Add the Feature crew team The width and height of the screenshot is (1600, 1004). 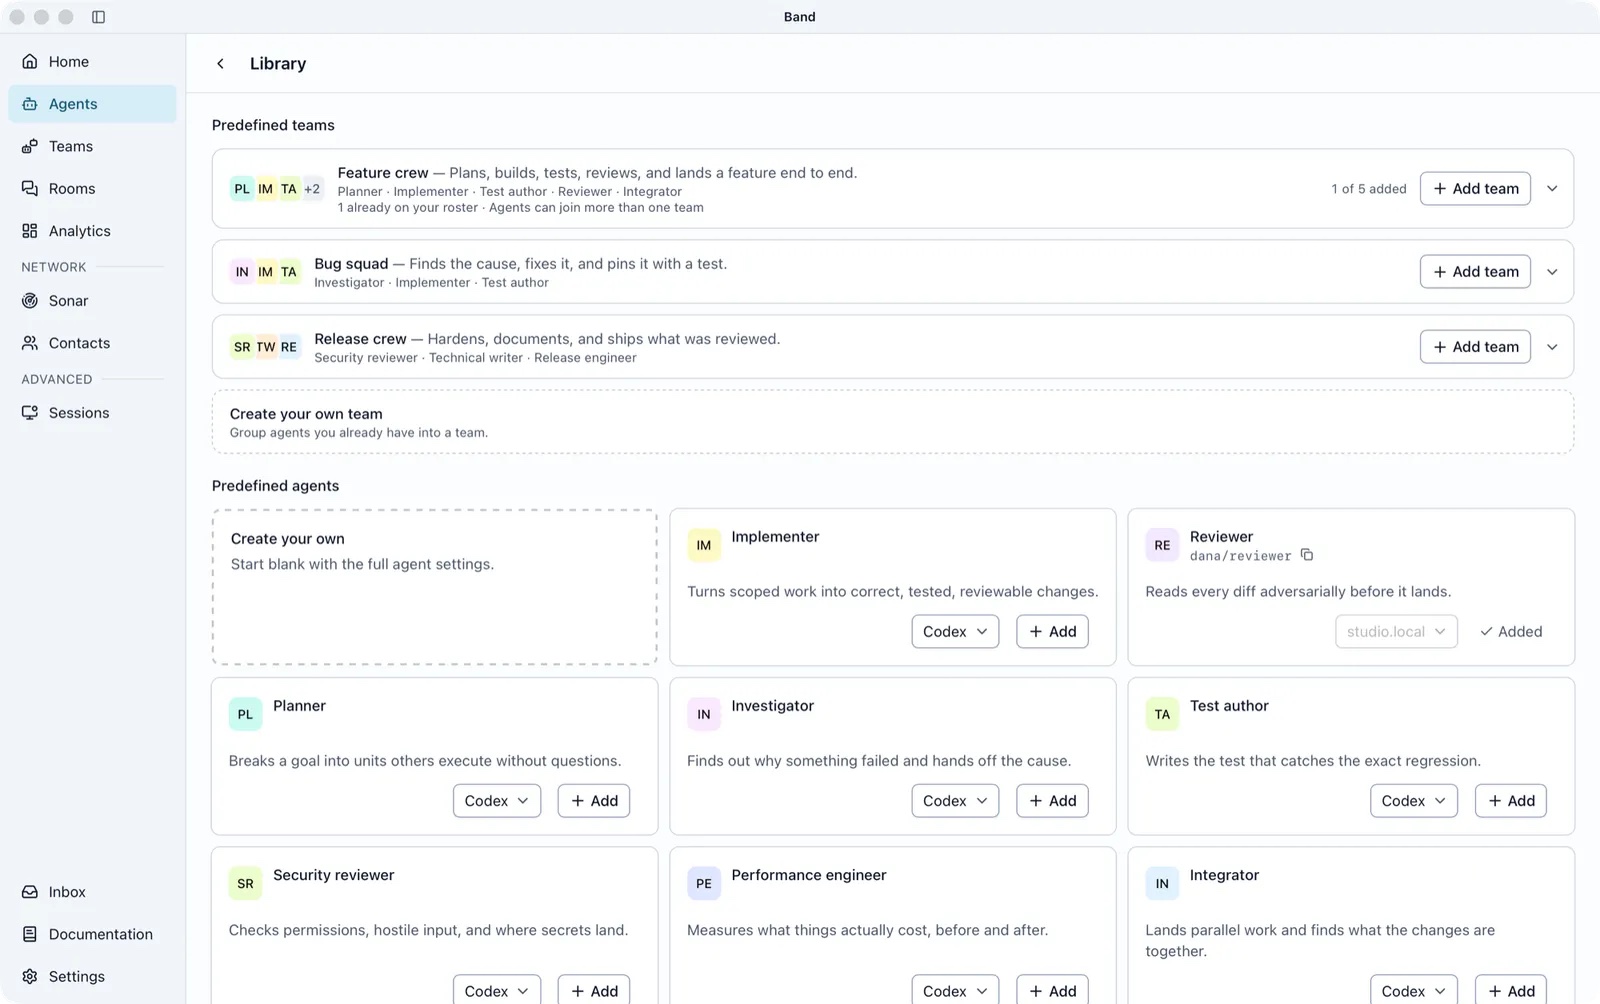point(1475,189)
